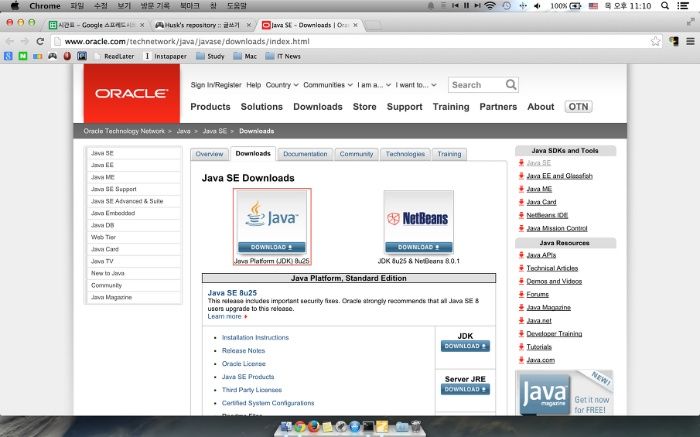Open the Chrome hamburger menu icon
Screen dimensions: 700x437
point(690,42)
